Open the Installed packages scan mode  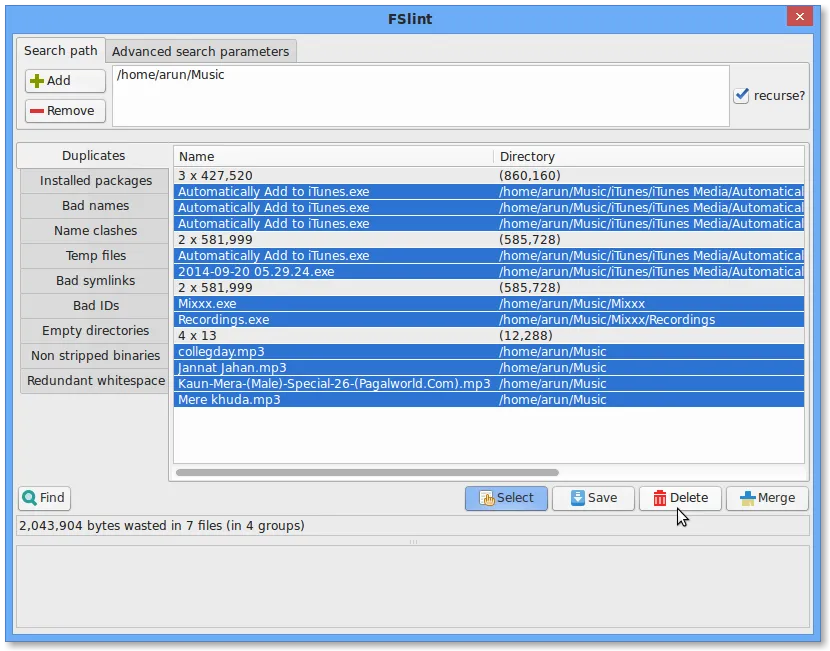(94, 180)
